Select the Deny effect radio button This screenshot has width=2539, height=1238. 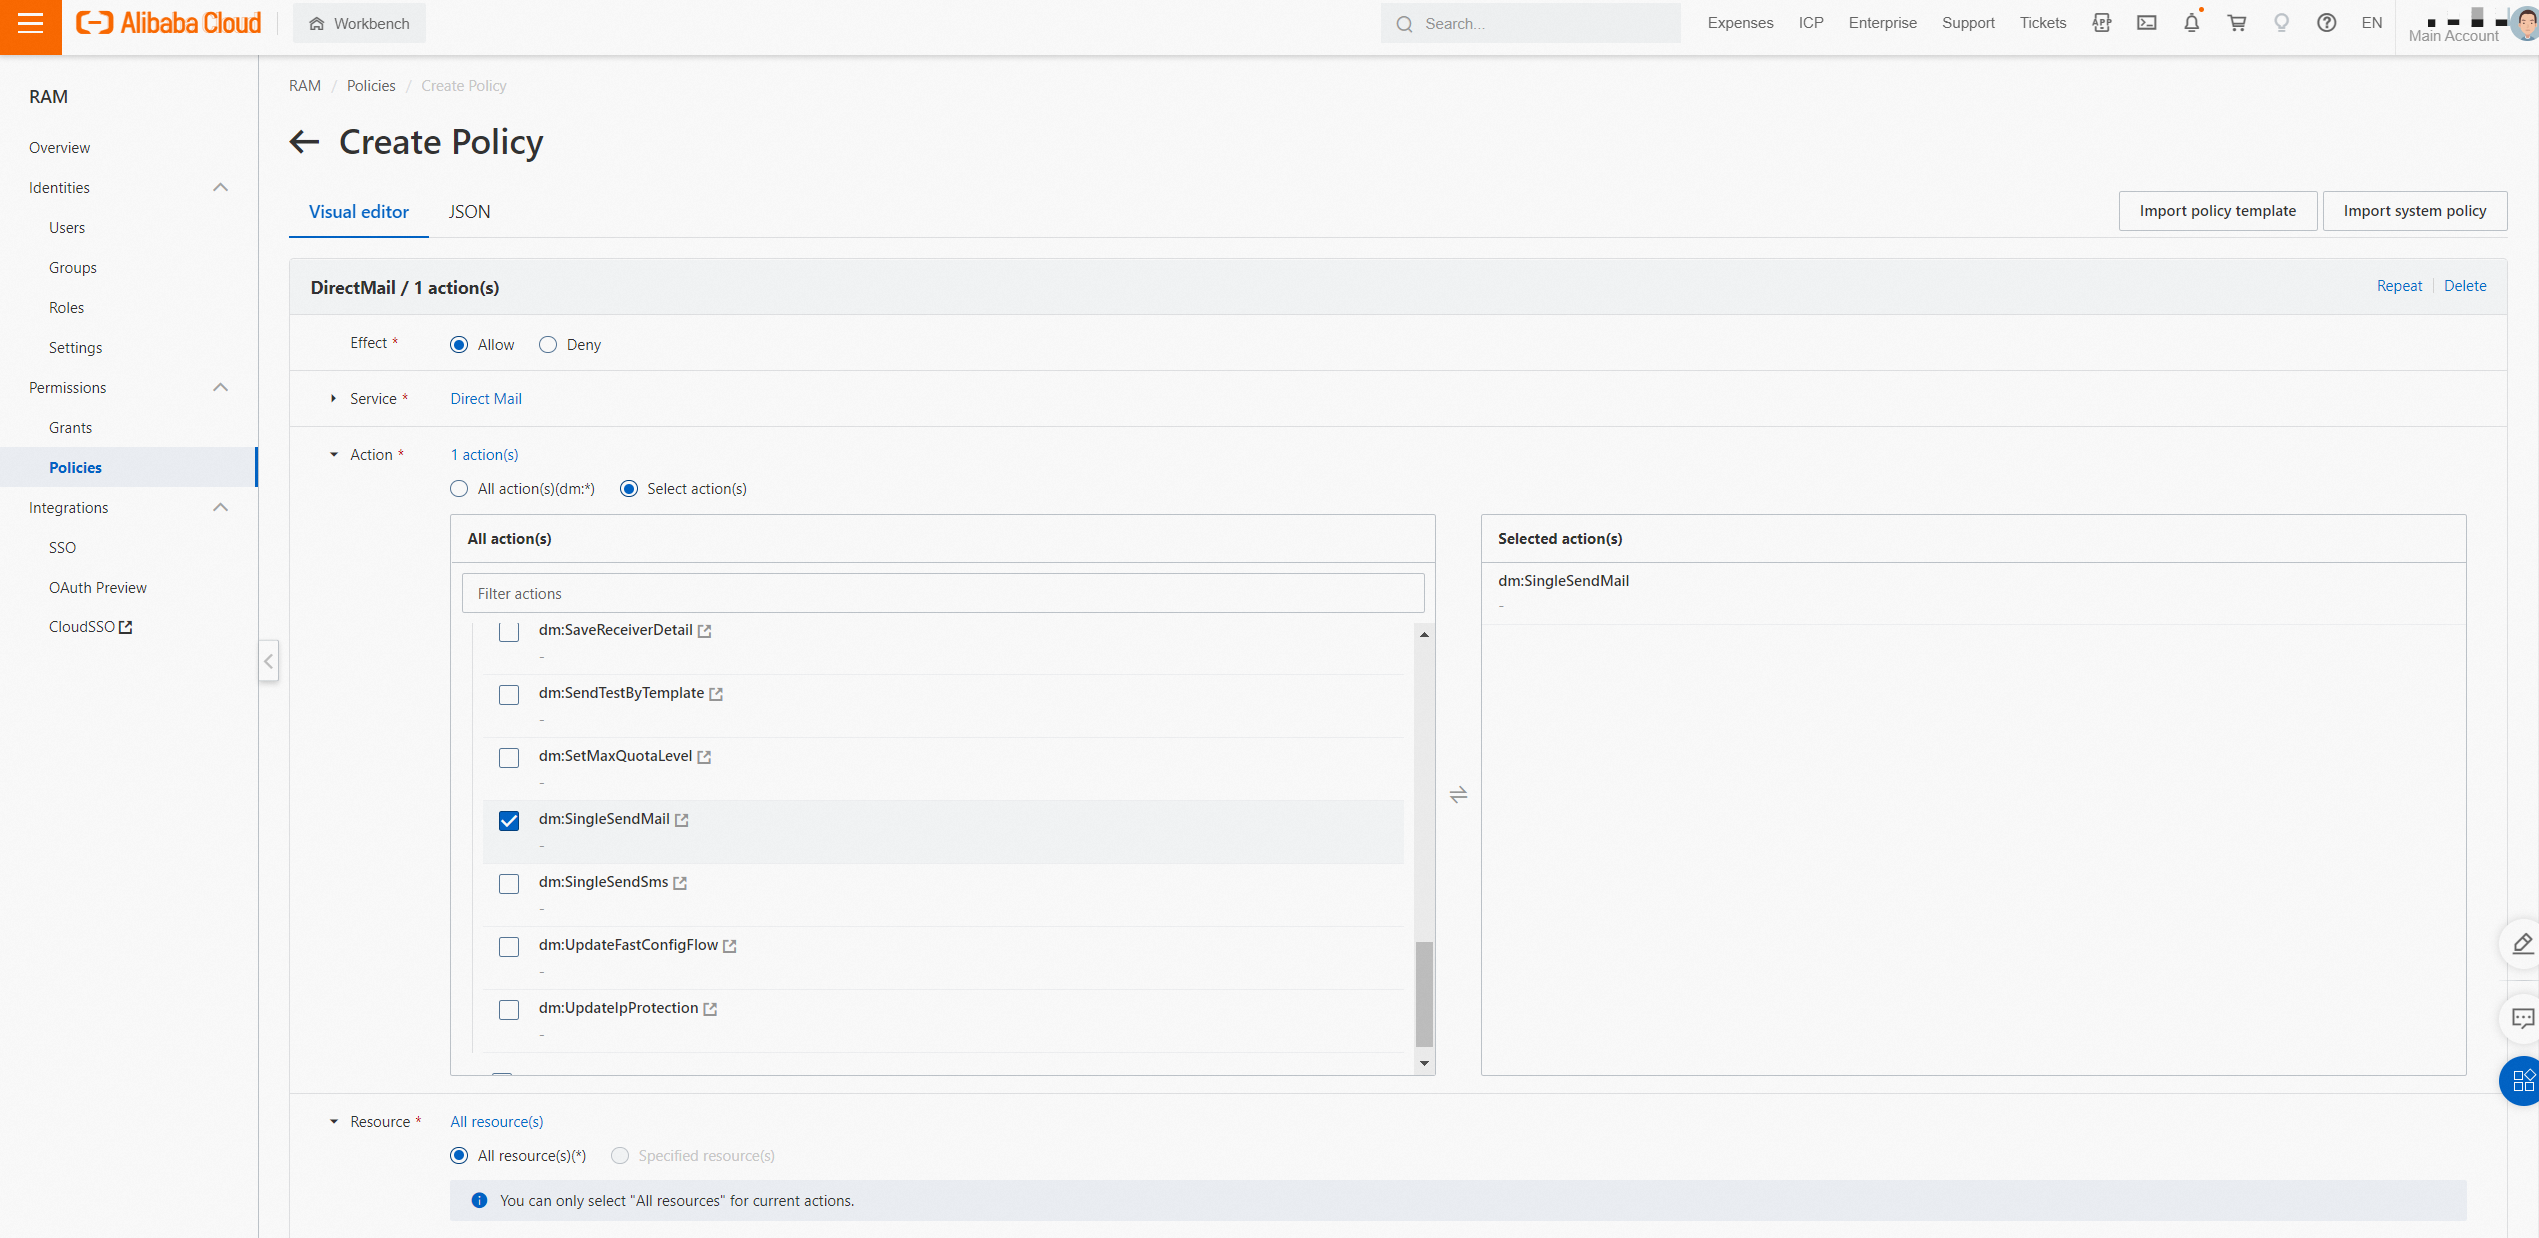(548, 345)
